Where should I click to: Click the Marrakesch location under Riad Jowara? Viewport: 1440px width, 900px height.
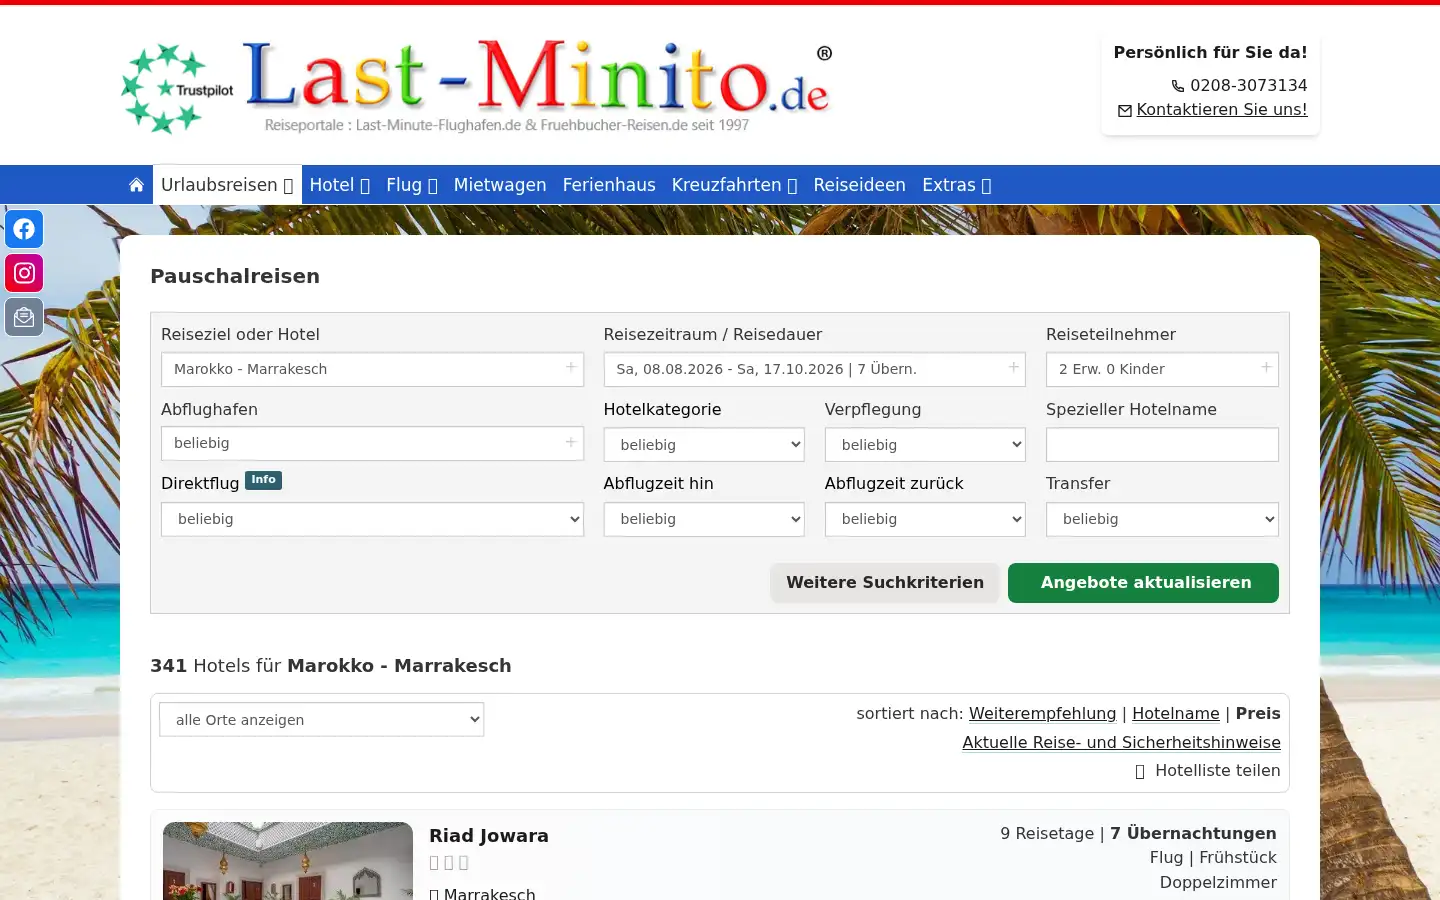[489, 893]
